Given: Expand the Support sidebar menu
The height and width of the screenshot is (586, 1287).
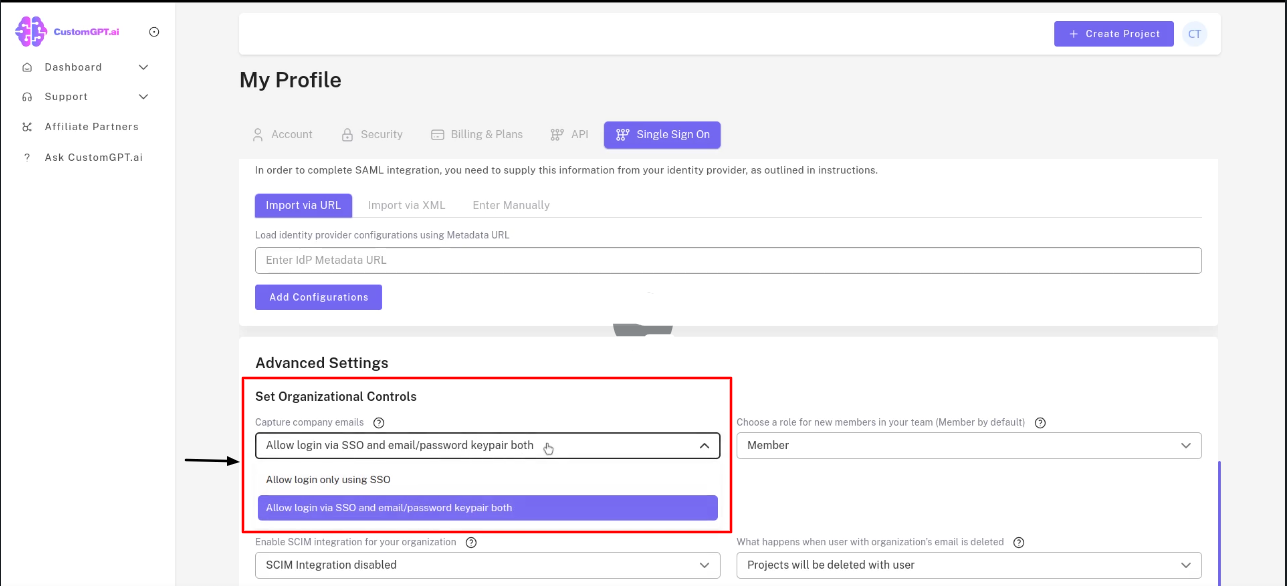Looking at the screenshot, I should point(143,97).
